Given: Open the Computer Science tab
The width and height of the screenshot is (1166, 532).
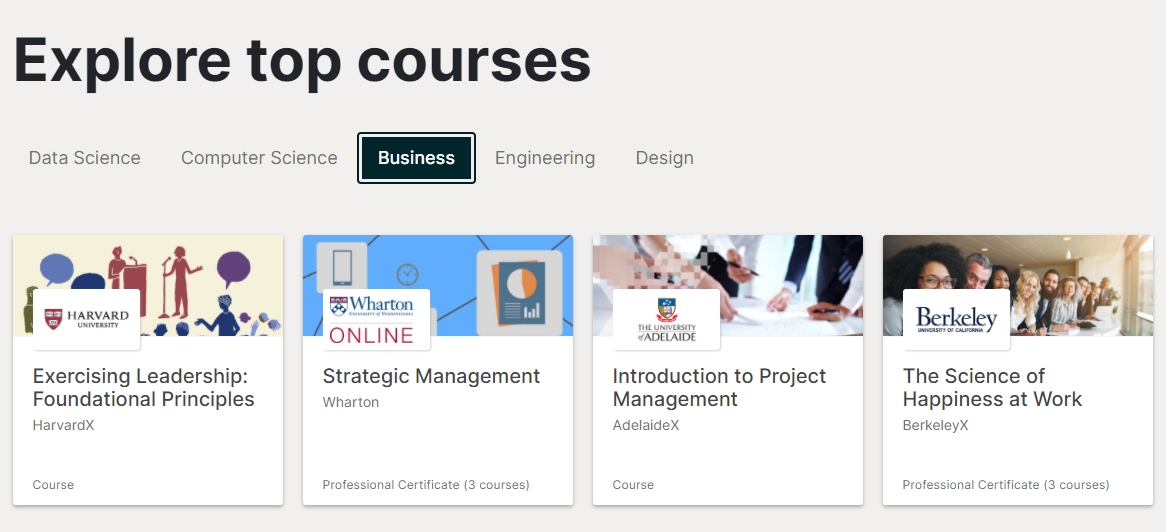Looking at the screenshot, I should tap(260, 158).
